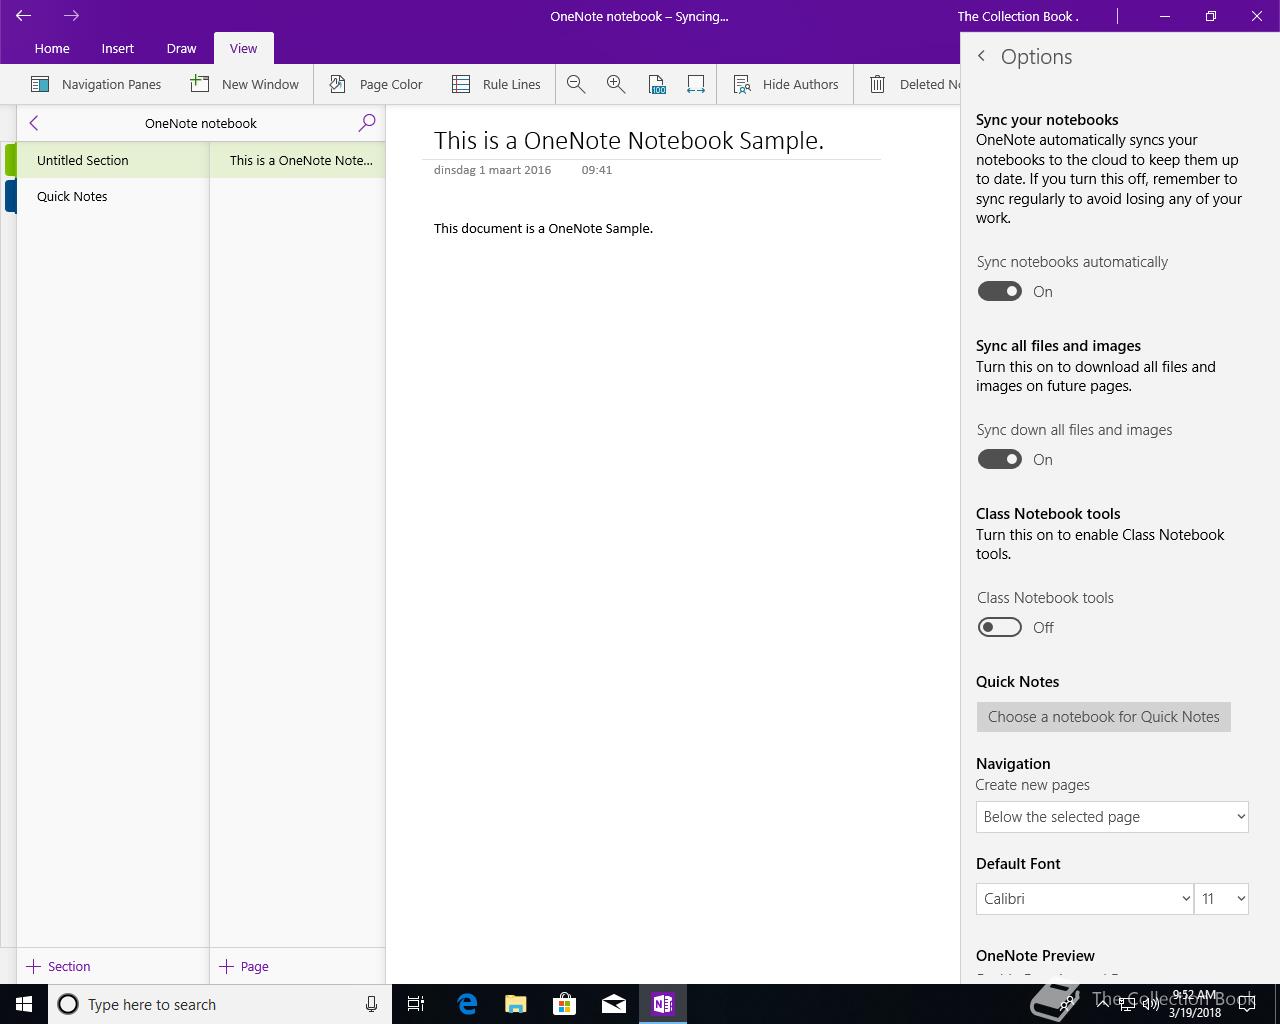Go back from OneNote notebook list
This screenshot has width=1280, height=1024.
[x=34, y=123]
